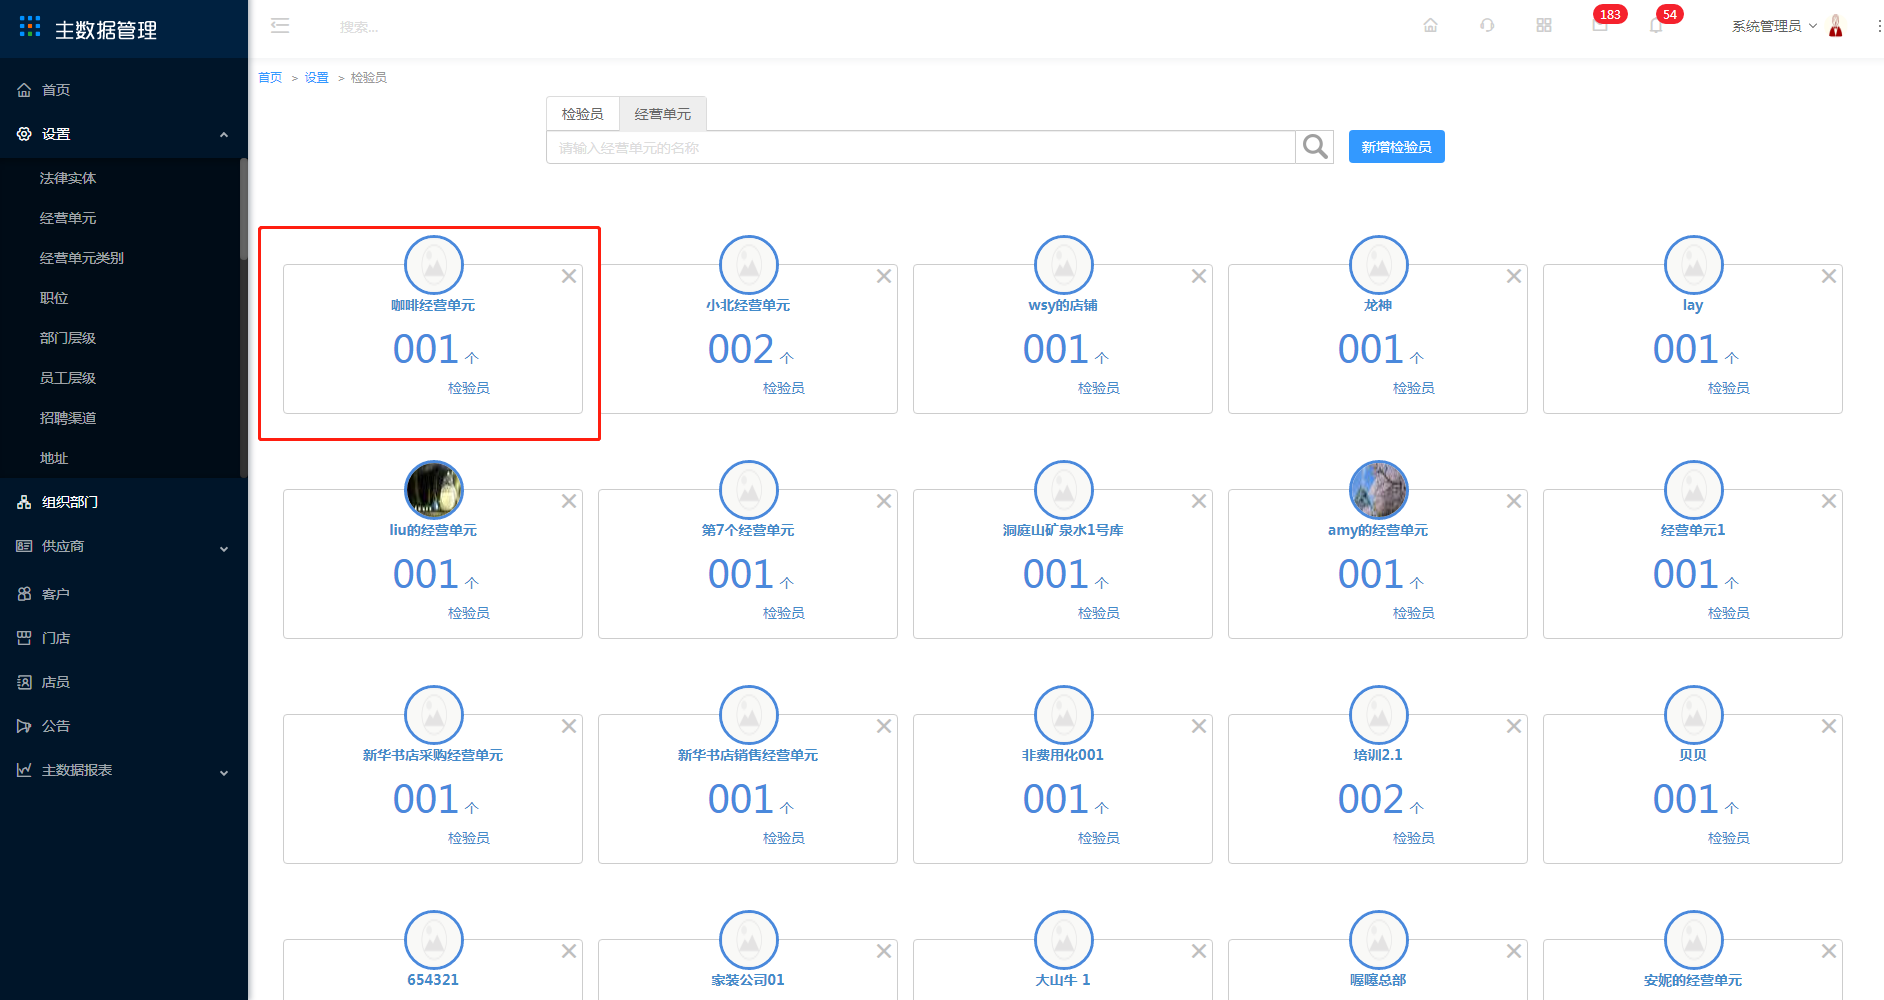
Task: Close the 贝贝 card
Action: 1829,726
